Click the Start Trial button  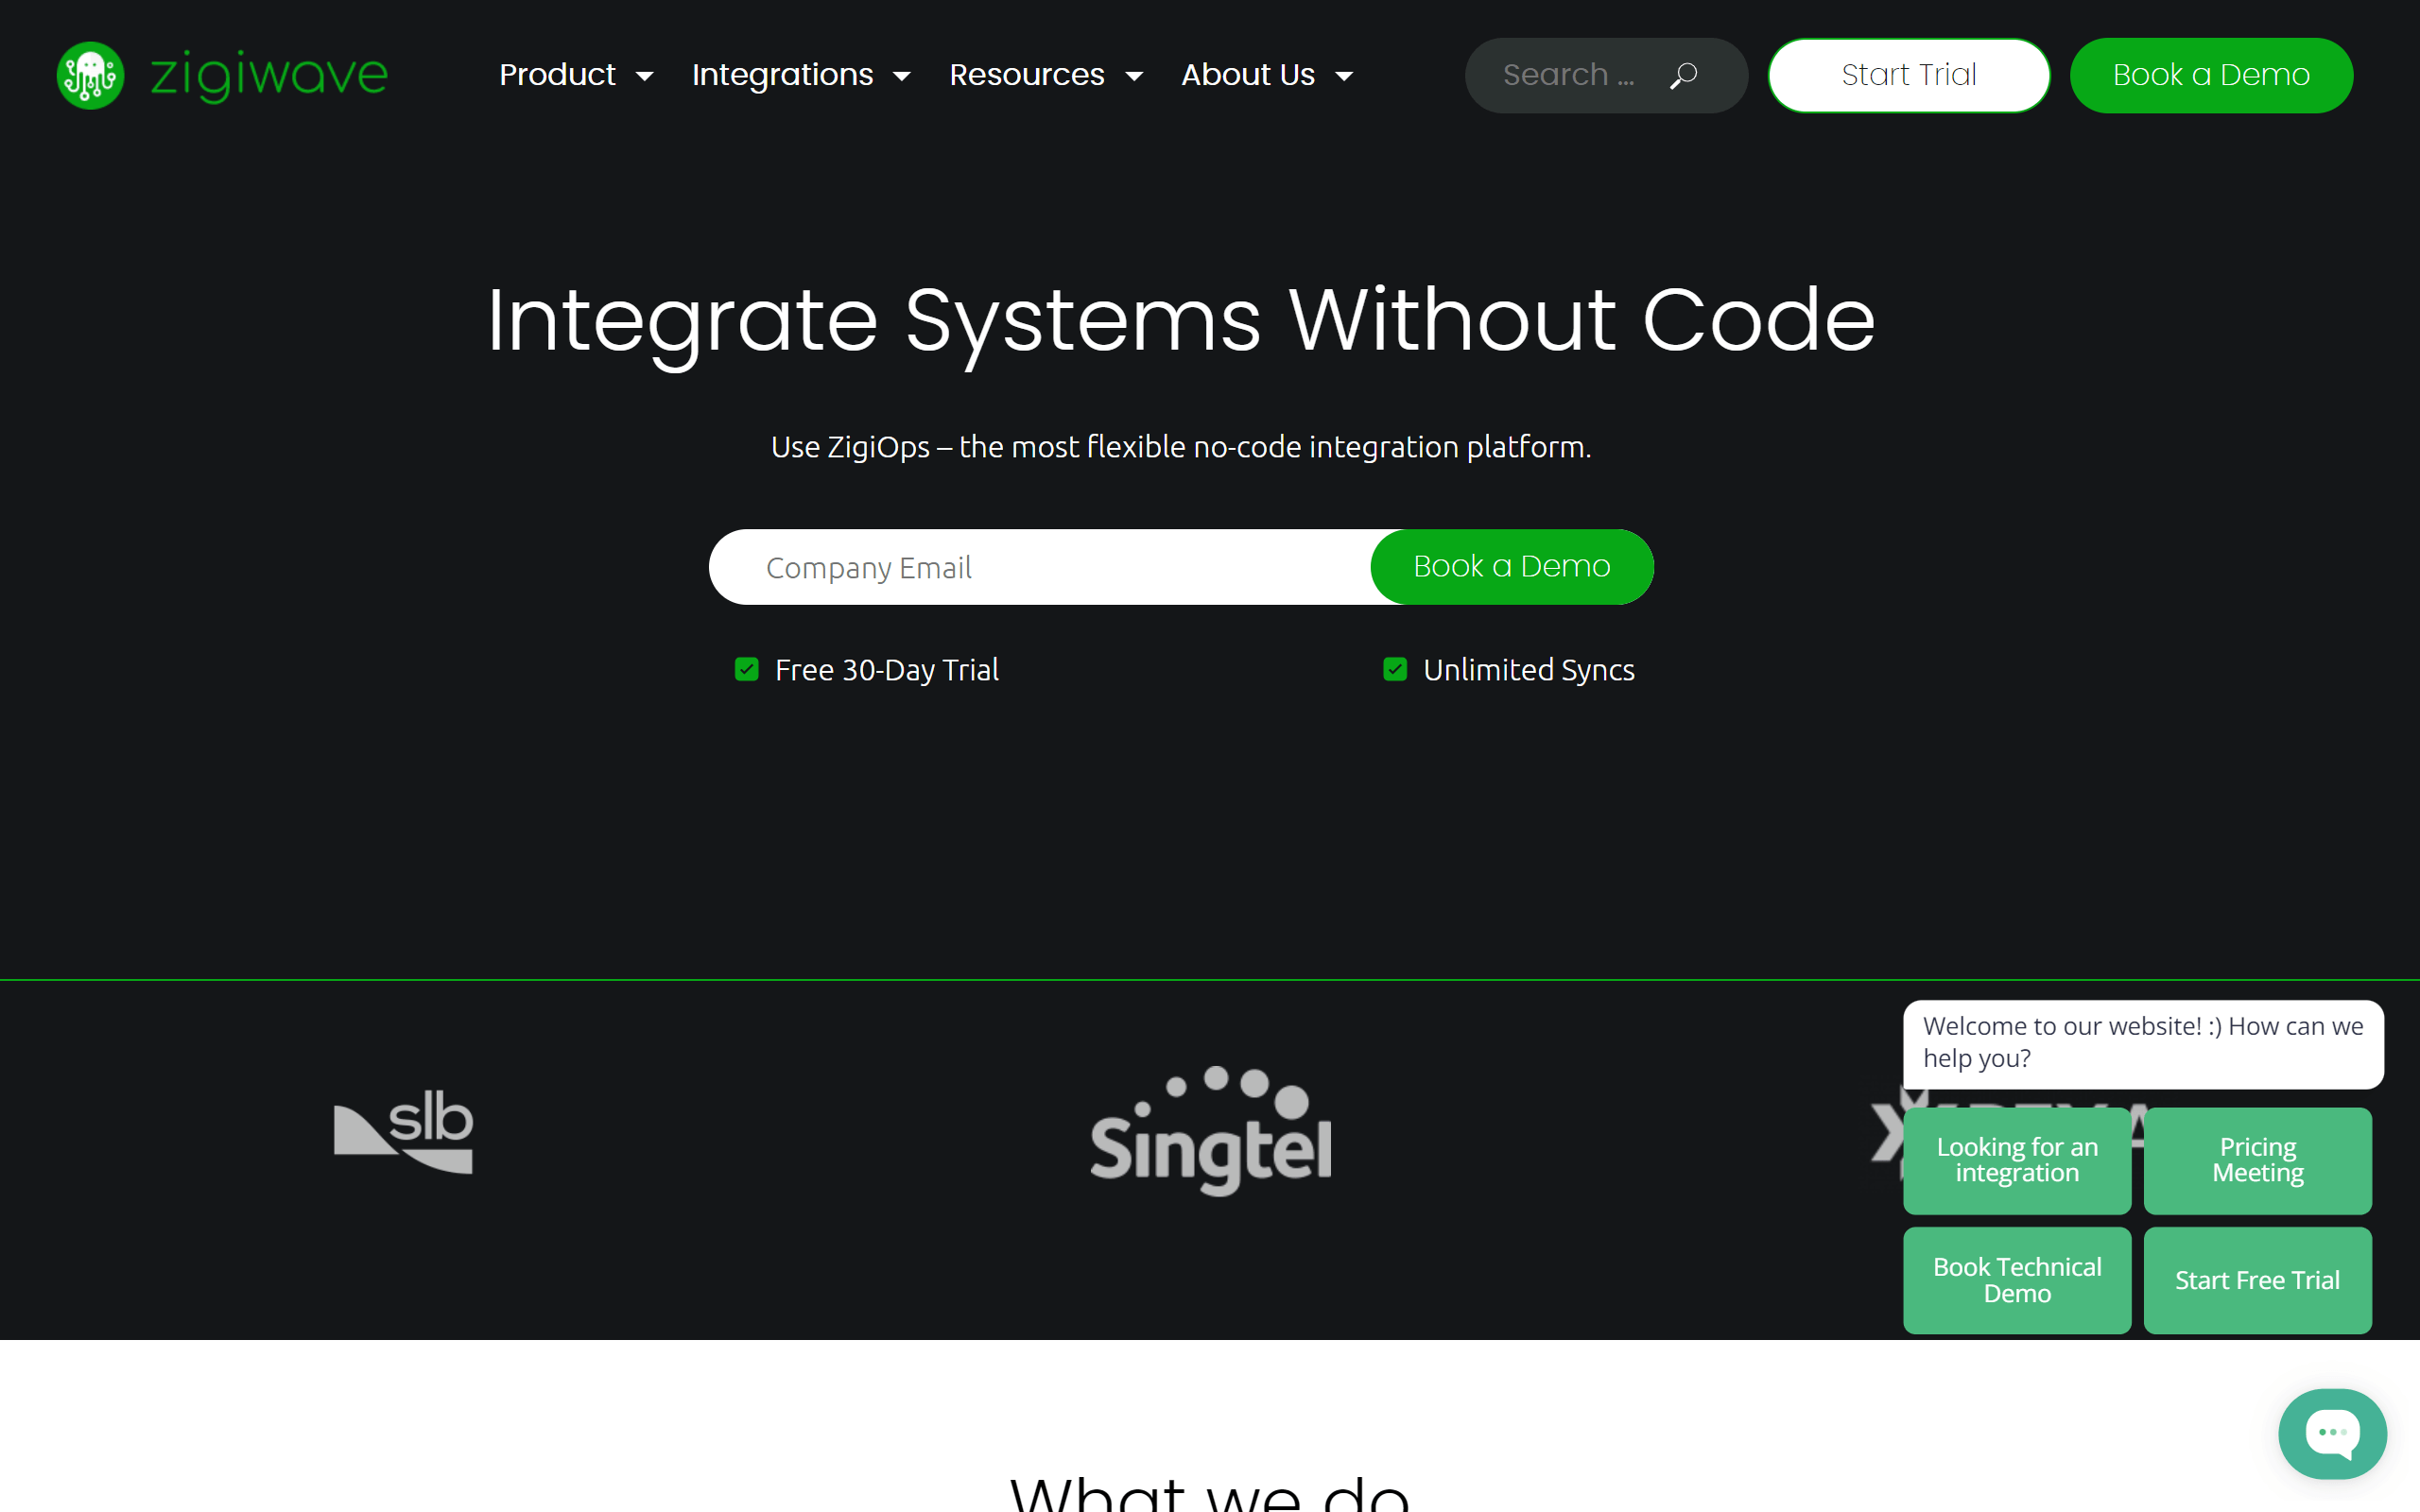click(x=1908, y=73)
